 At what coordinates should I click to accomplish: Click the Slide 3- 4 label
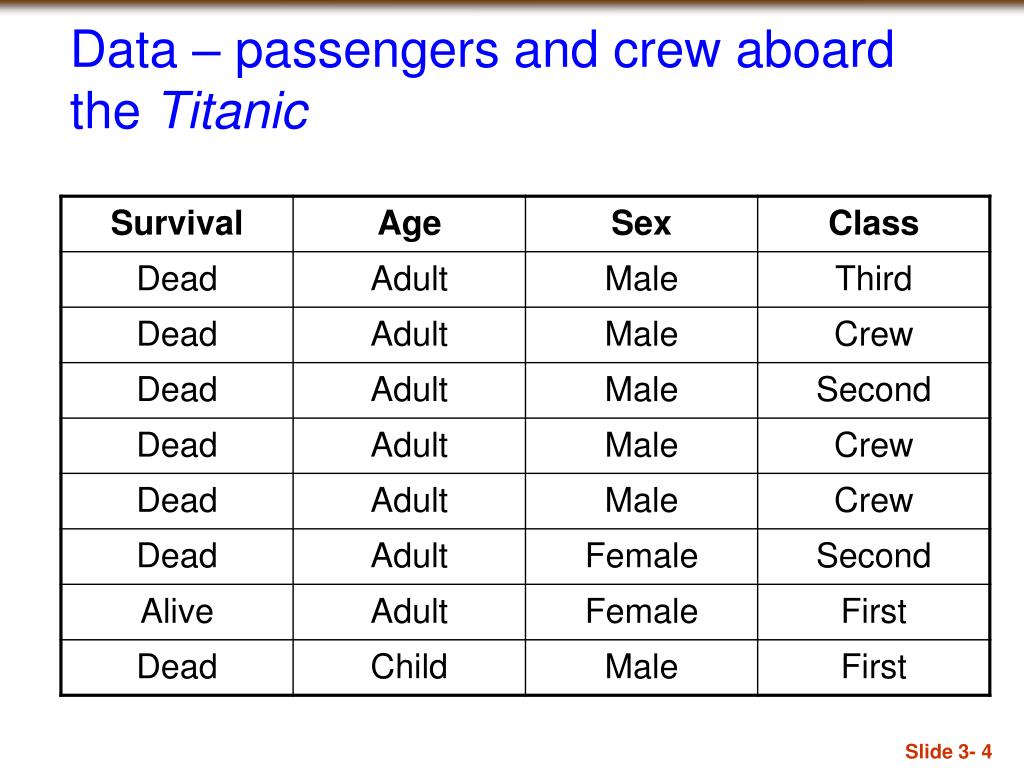(x=948, y=752)
